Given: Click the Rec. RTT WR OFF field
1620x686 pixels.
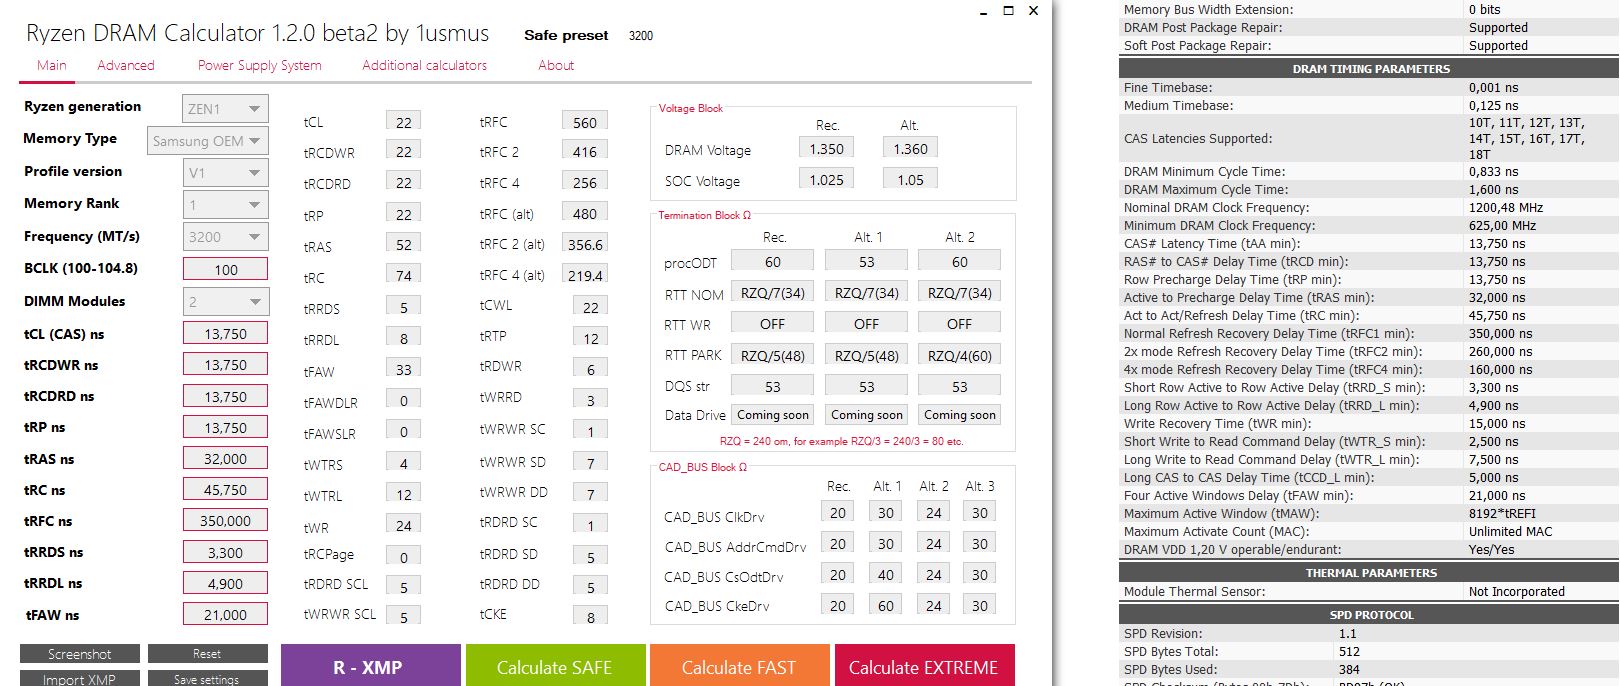Looking at the screenshot, I should (x=773, y=323).
